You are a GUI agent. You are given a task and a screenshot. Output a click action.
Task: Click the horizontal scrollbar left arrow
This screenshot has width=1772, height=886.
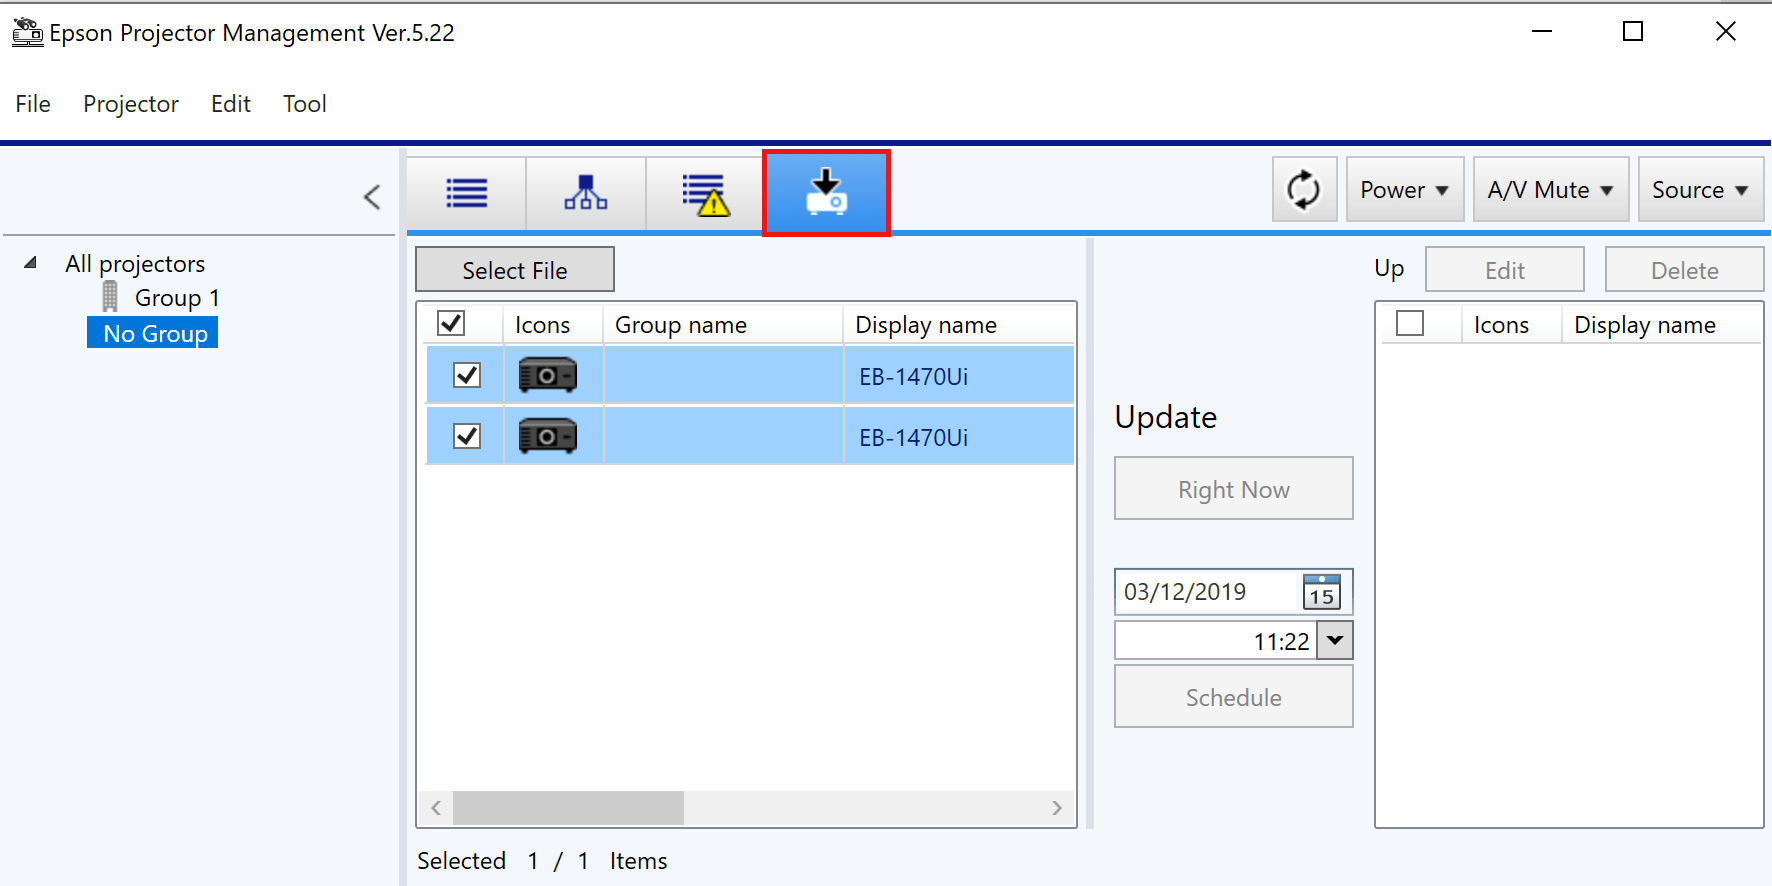(x=436, y=808)
